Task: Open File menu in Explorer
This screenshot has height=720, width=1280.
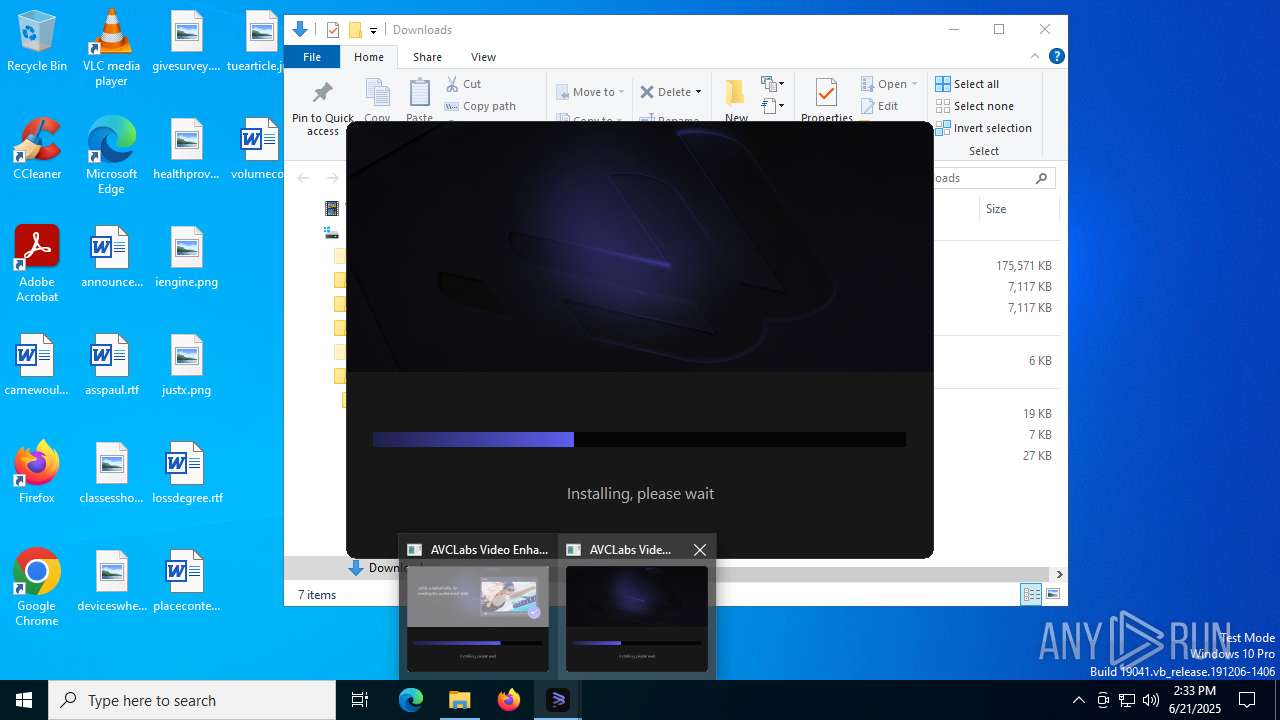Action: pyautogui.click(x=312, y=57)
